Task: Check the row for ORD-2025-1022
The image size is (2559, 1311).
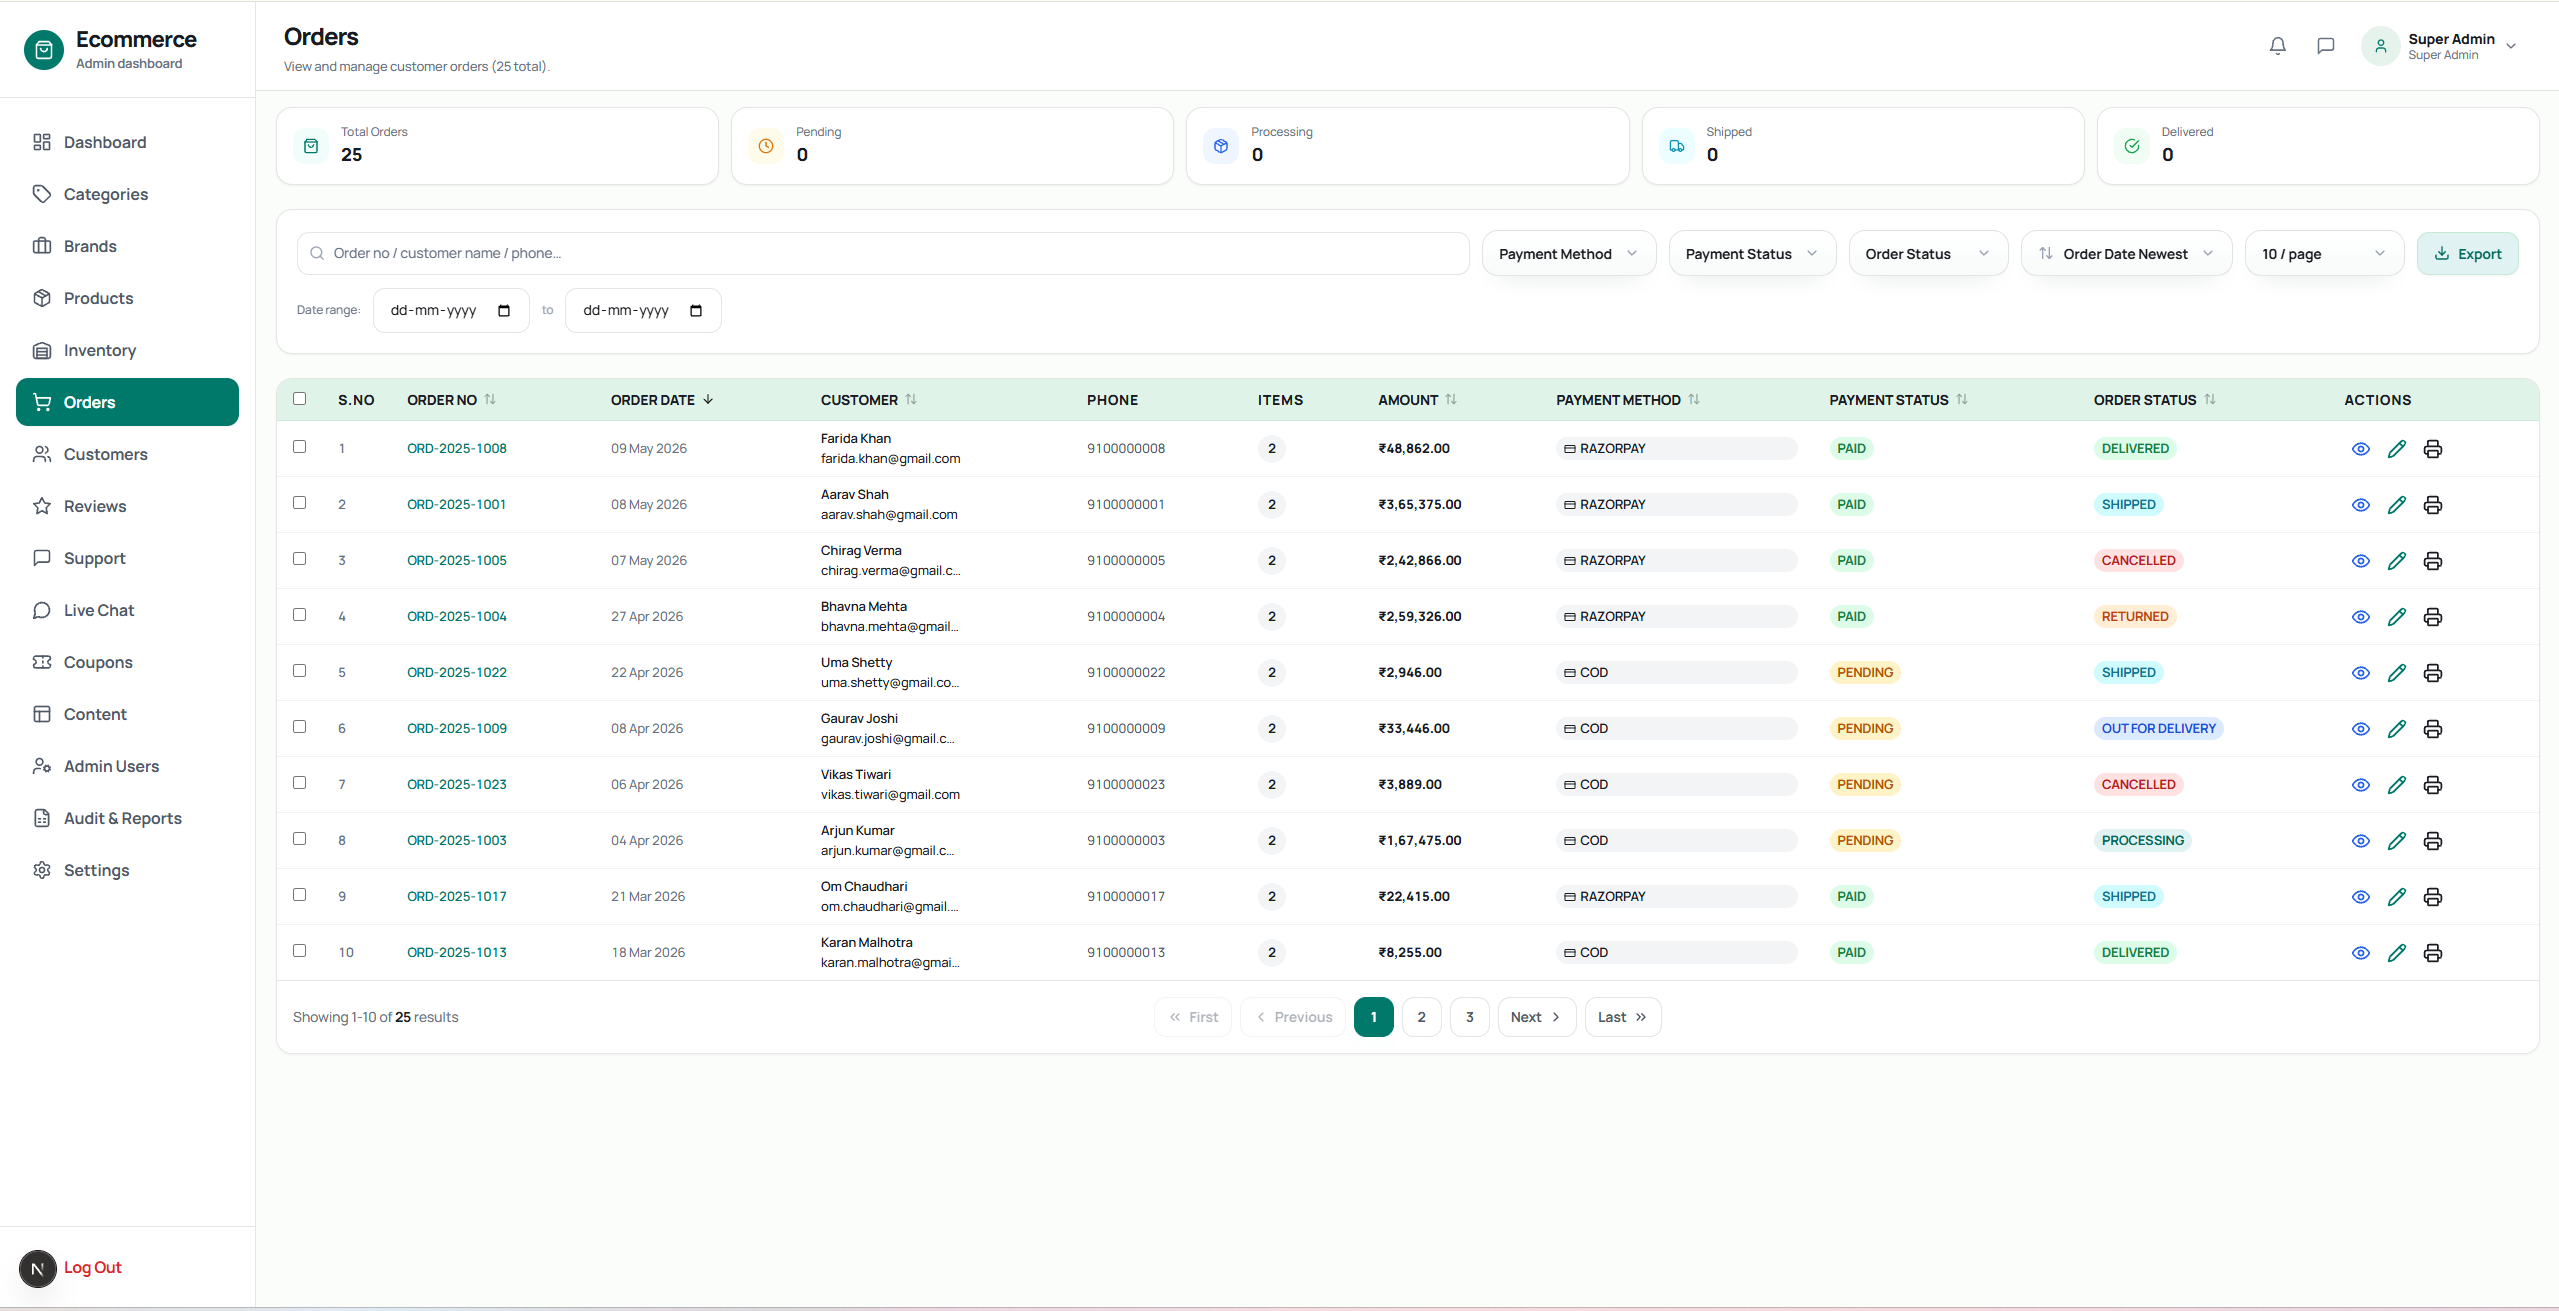Action: [299, 670]
